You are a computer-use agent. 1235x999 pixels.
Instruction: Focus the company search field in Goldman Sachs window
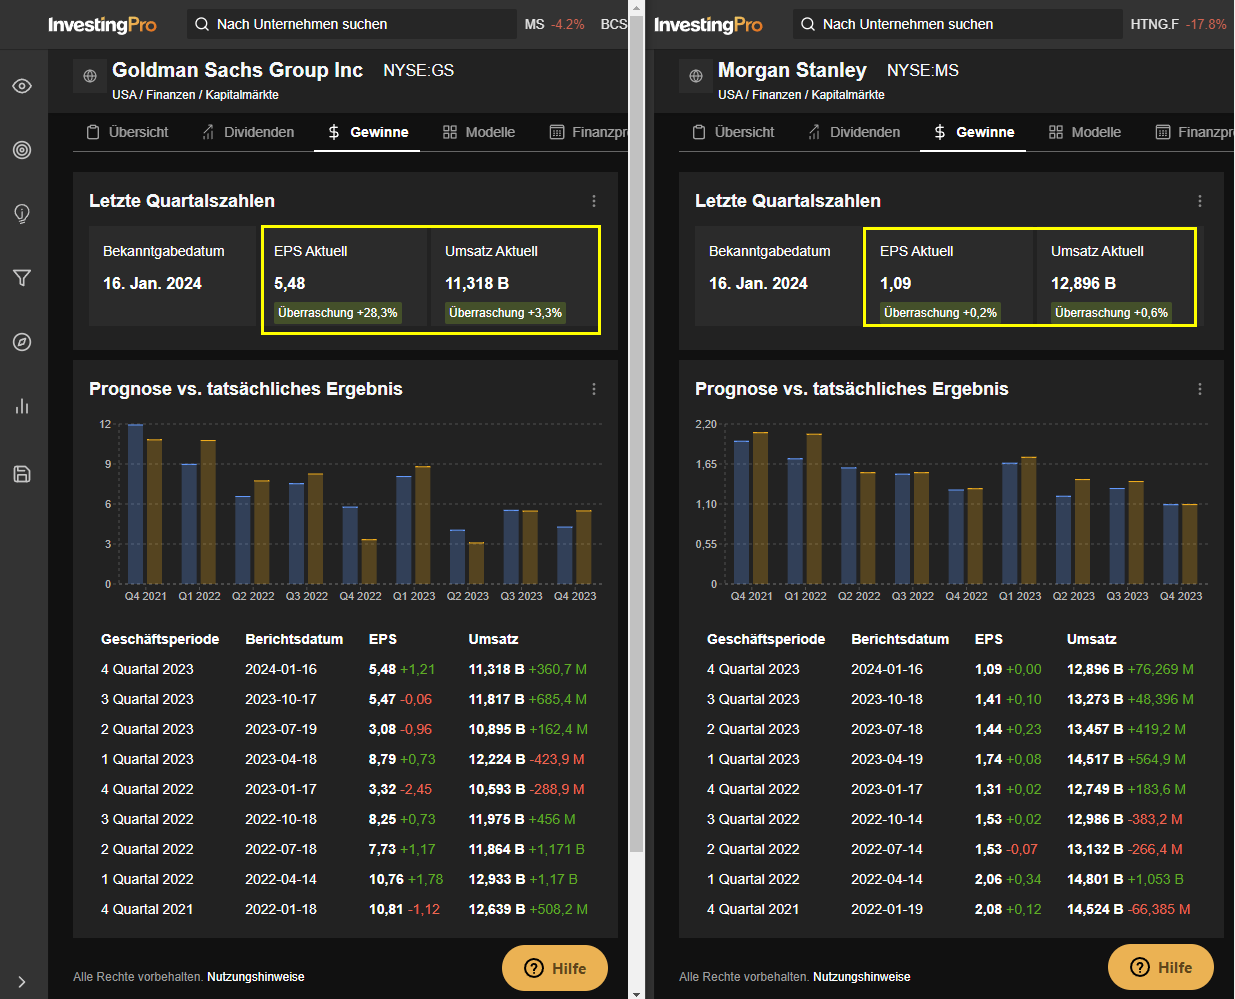350,24
